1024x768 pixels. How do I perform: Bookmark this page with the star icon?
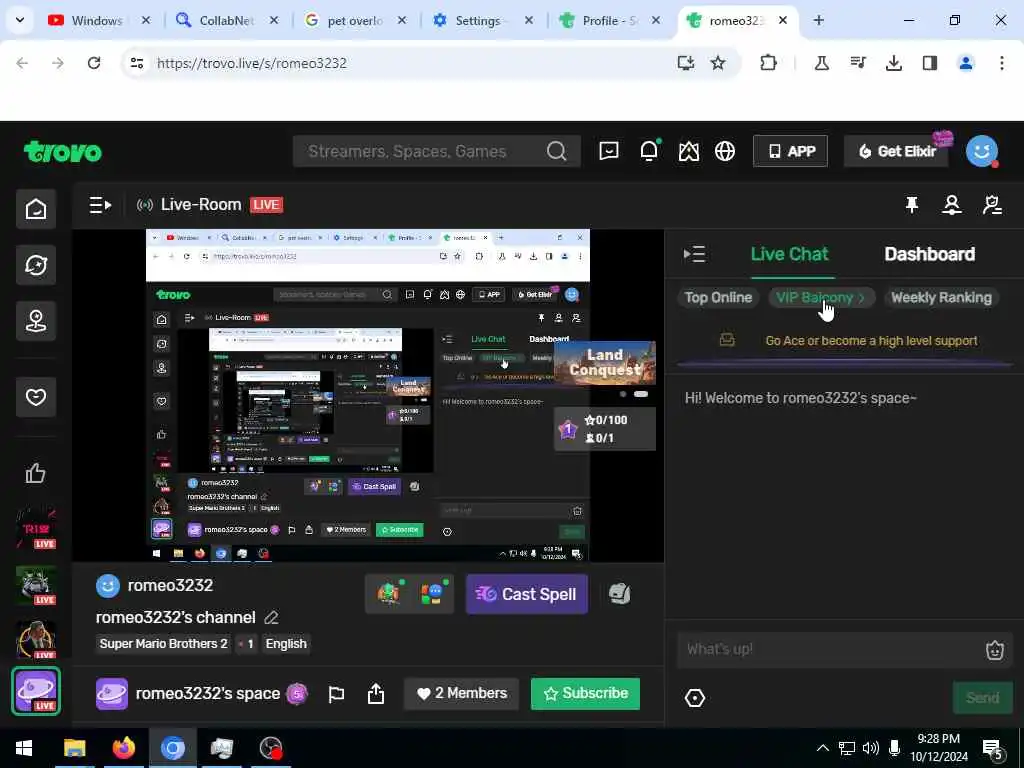point(718,63)
